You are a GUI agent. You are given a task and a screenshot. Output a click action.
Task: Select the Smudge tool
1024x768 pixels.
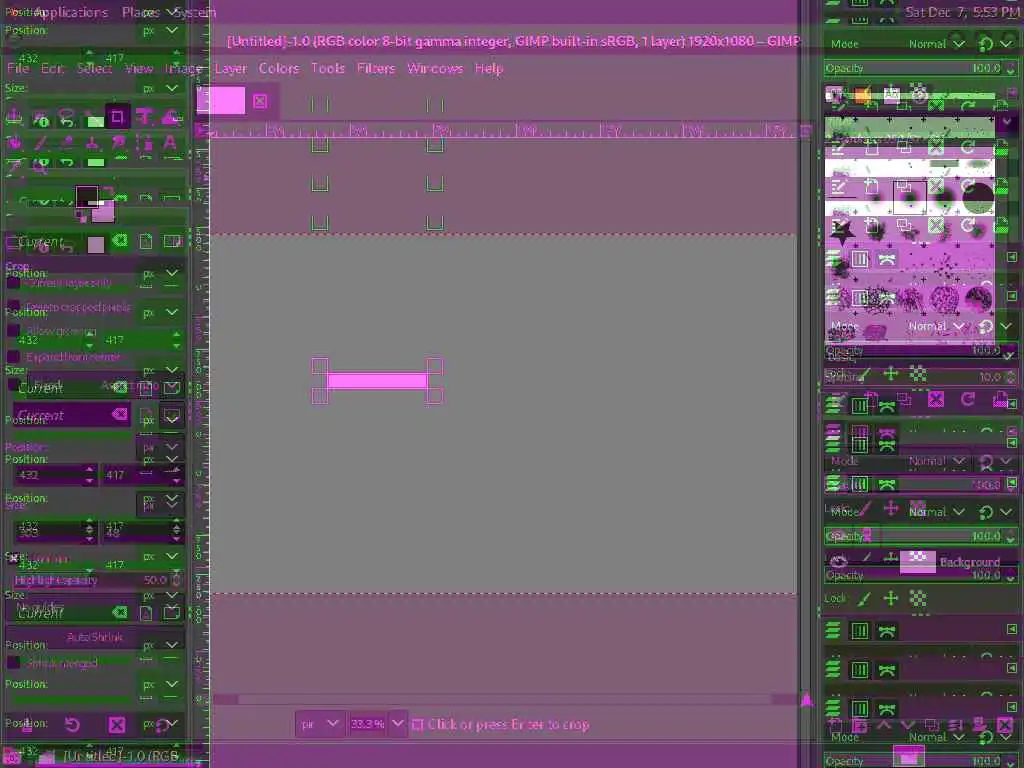coord(118,142)
